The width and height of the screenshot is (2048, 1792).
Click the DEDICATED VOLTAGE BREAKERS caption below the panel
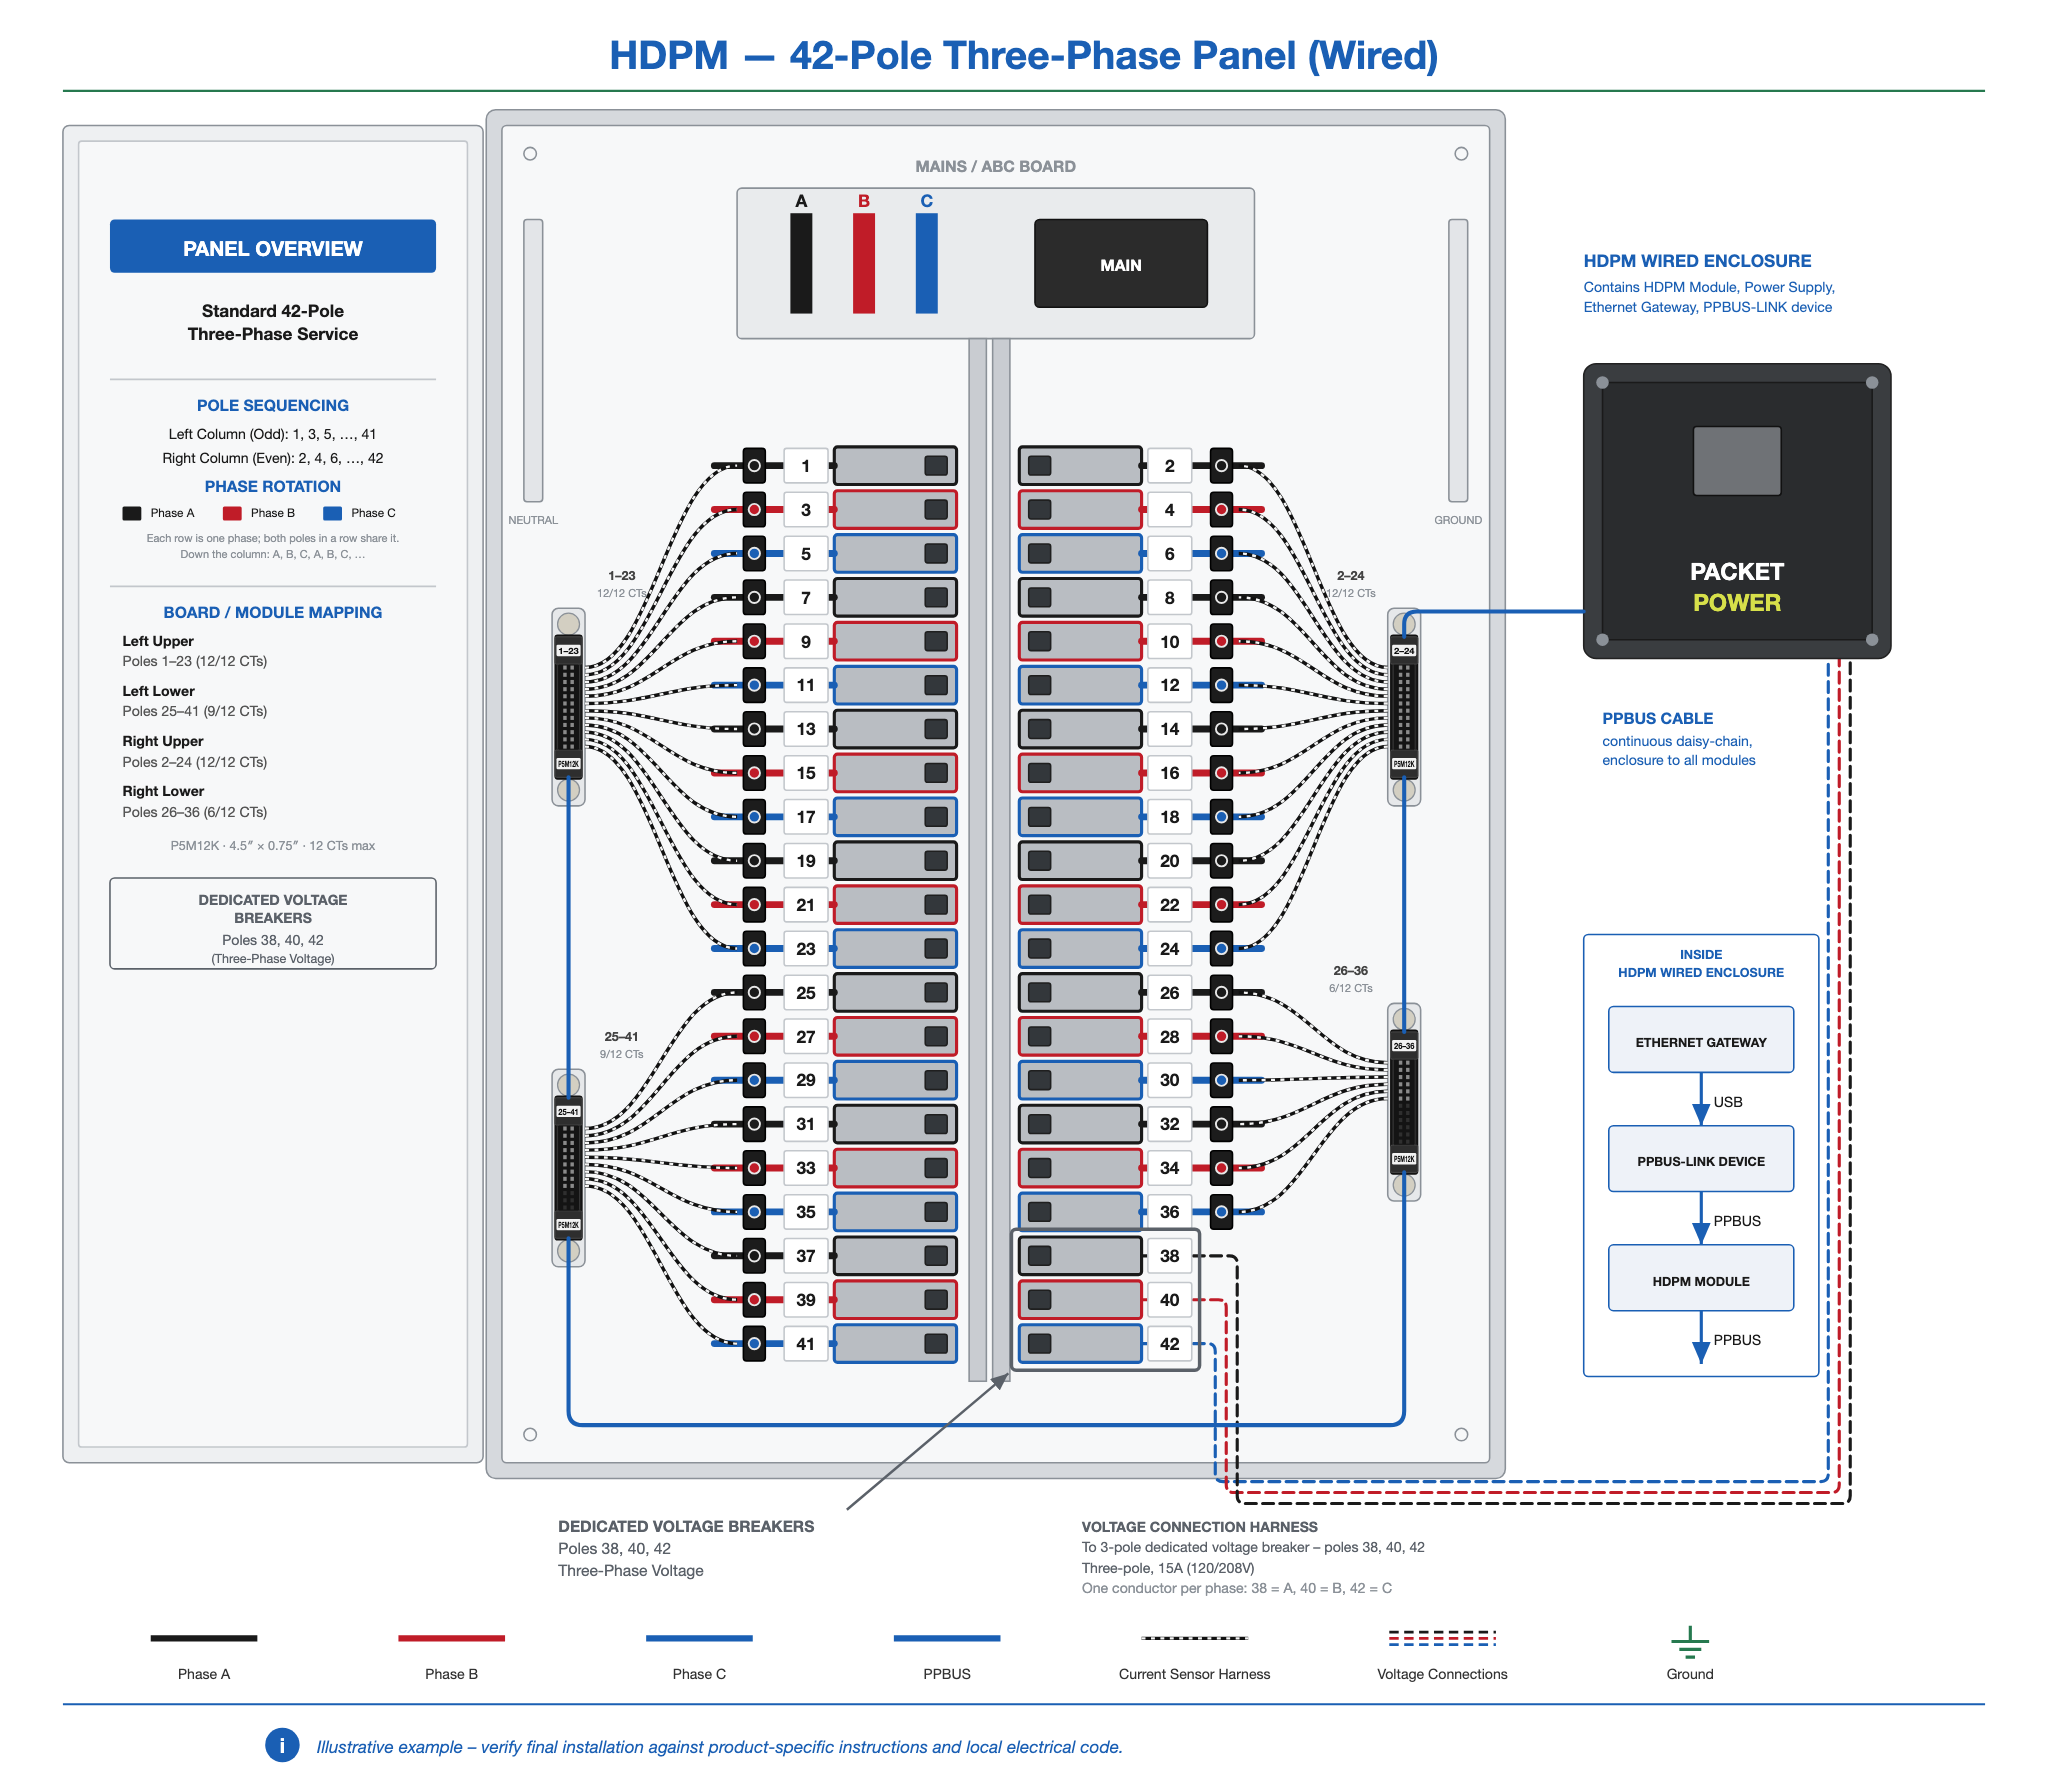(685, 1526)
